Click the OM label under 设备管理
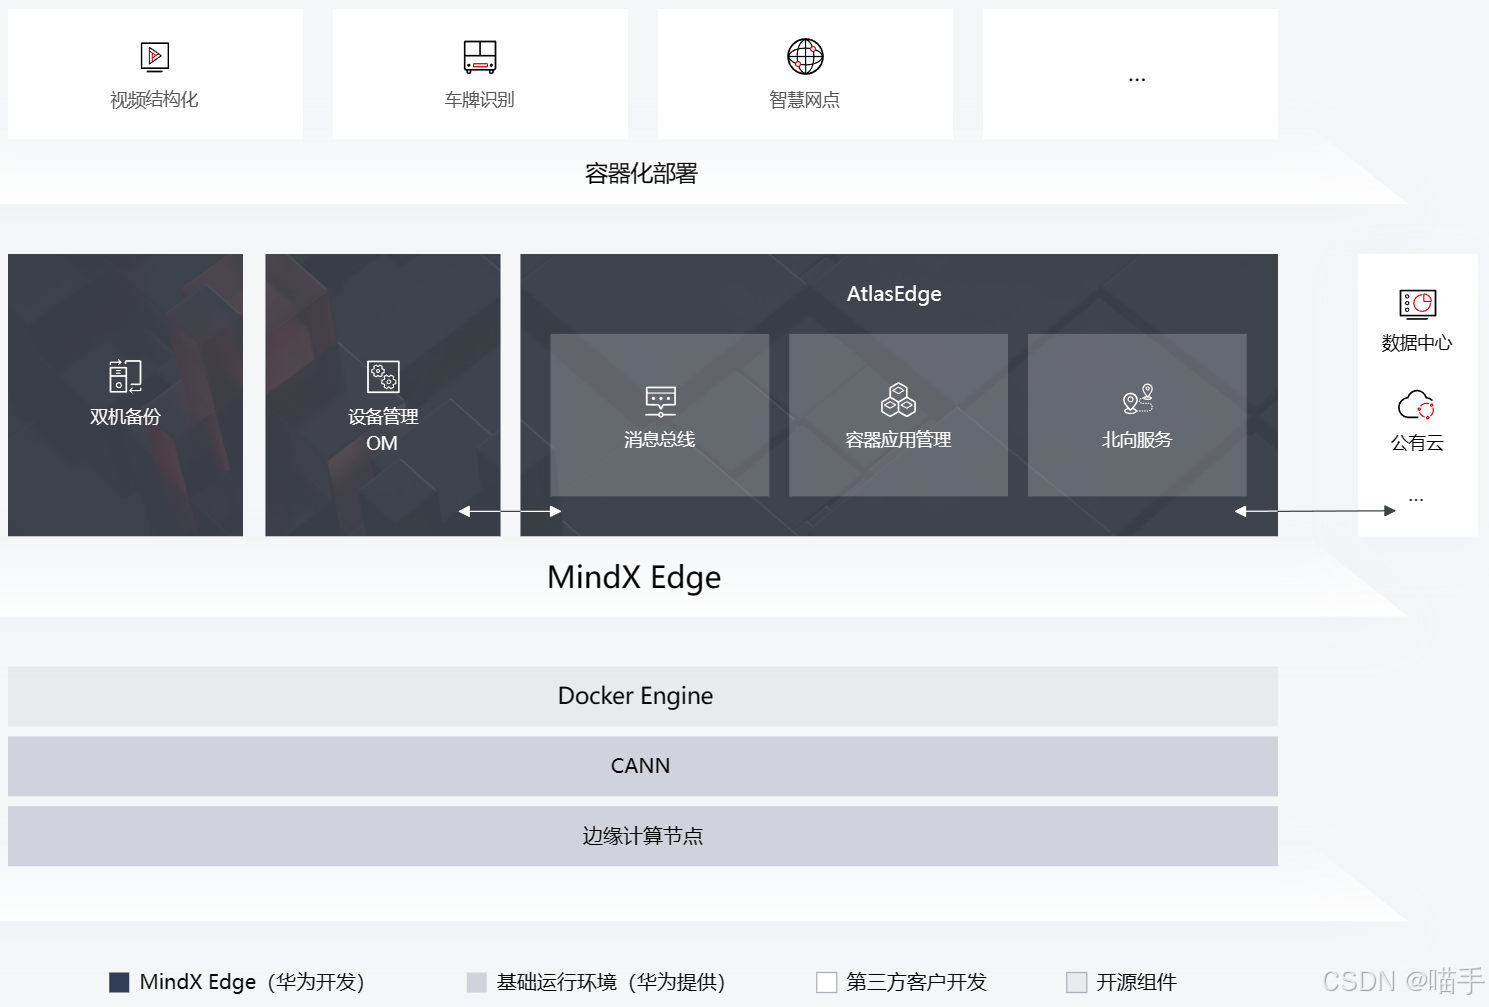 pos(382,443)
